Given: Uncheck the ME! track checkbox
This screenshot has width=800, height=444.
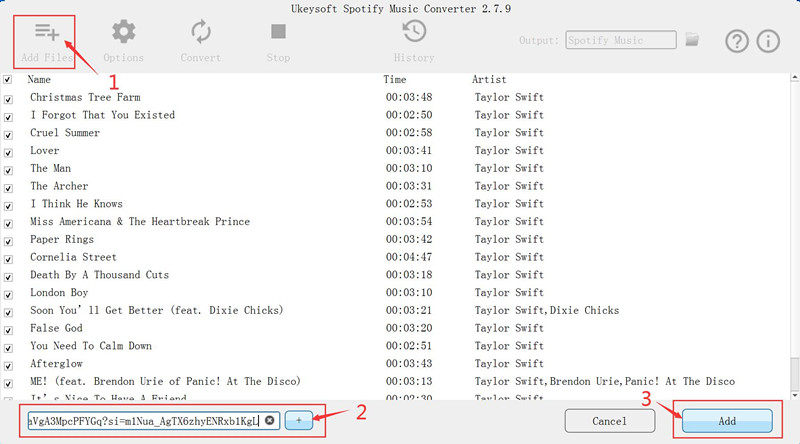Looking at the screenshot, I should coord(8,384).
